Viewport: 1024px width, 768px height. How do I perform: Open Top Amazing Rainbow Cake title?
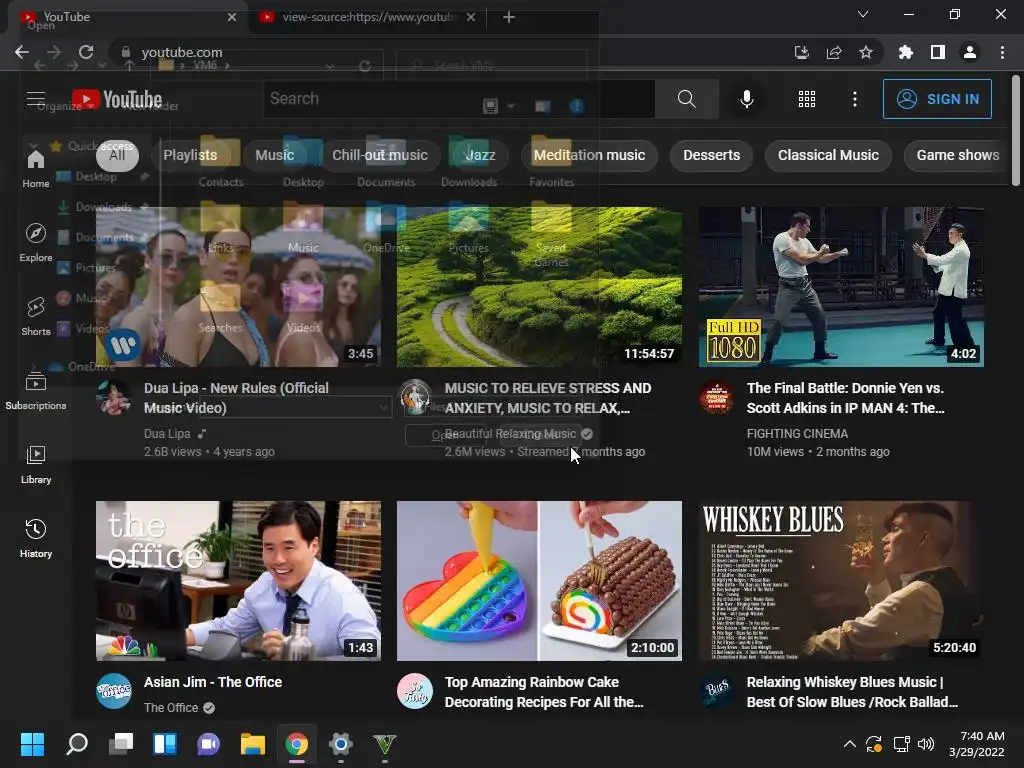(x=544, y=692)
